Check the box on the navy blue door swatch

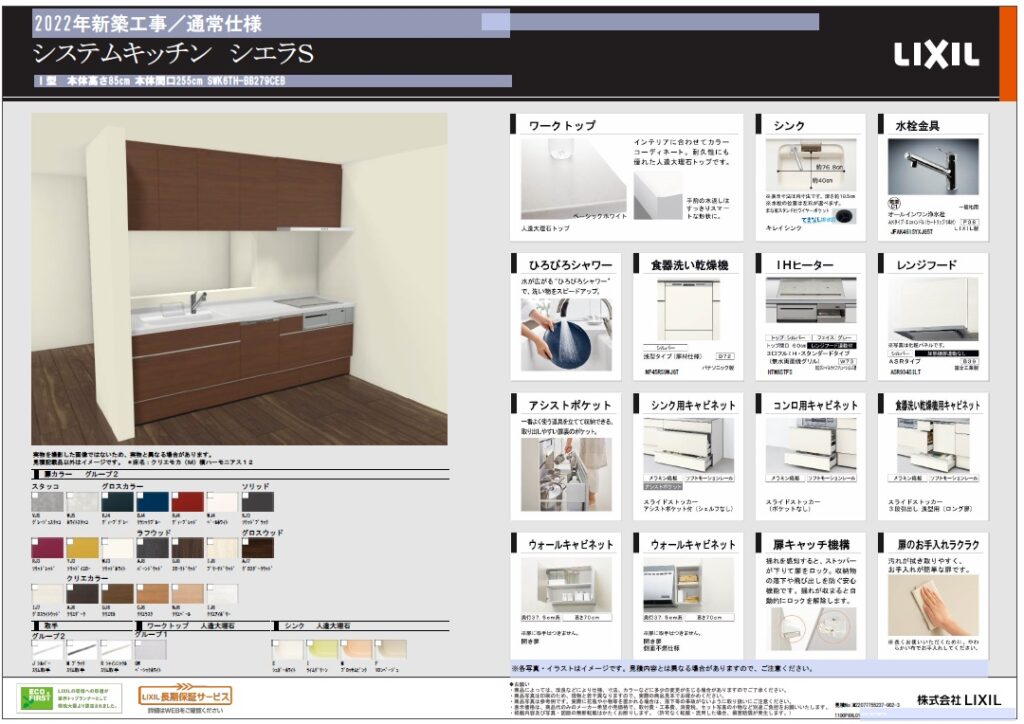pyautogui.click(x=141, y=493)
